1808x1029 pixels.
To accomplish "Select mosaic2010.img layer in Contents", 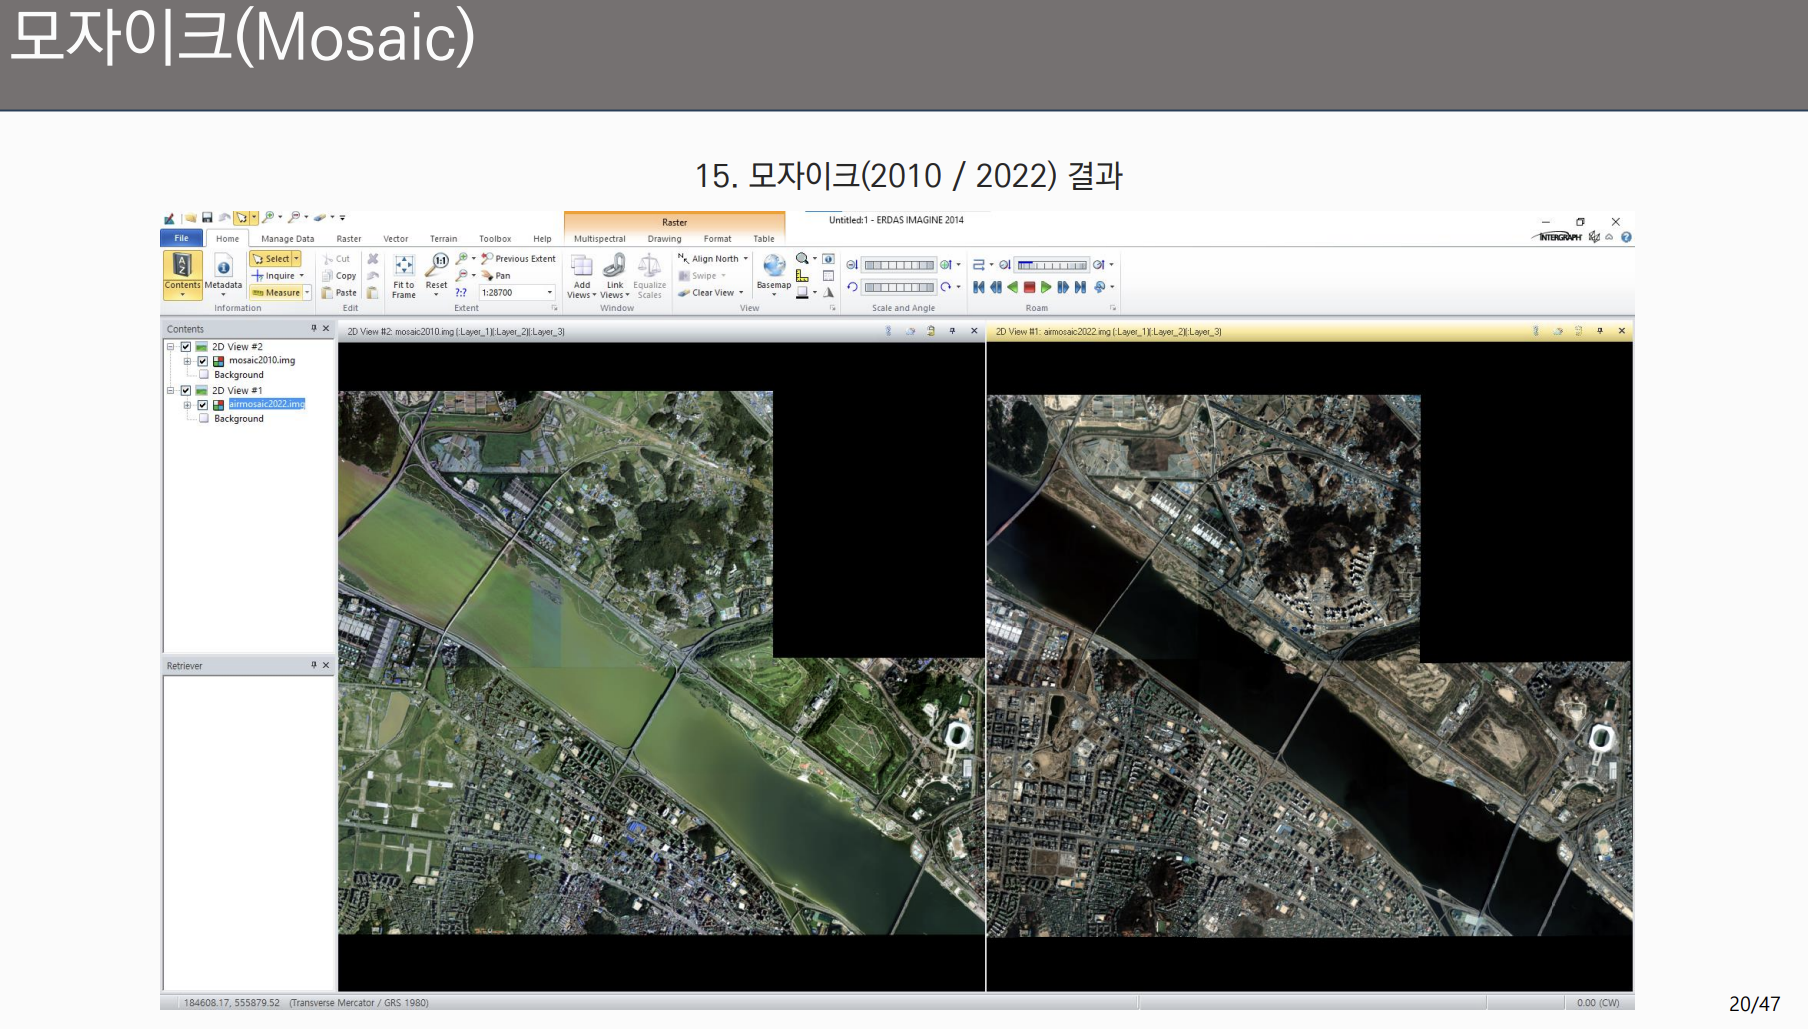I will [x=262, y=361].
